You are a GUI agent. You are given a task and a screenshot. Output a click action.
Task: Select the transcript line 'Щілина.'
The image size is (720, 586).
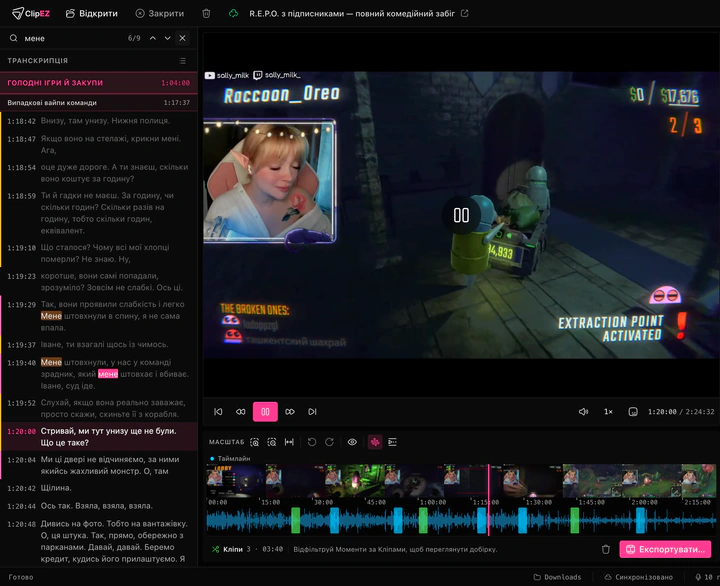tap(99, 488)
